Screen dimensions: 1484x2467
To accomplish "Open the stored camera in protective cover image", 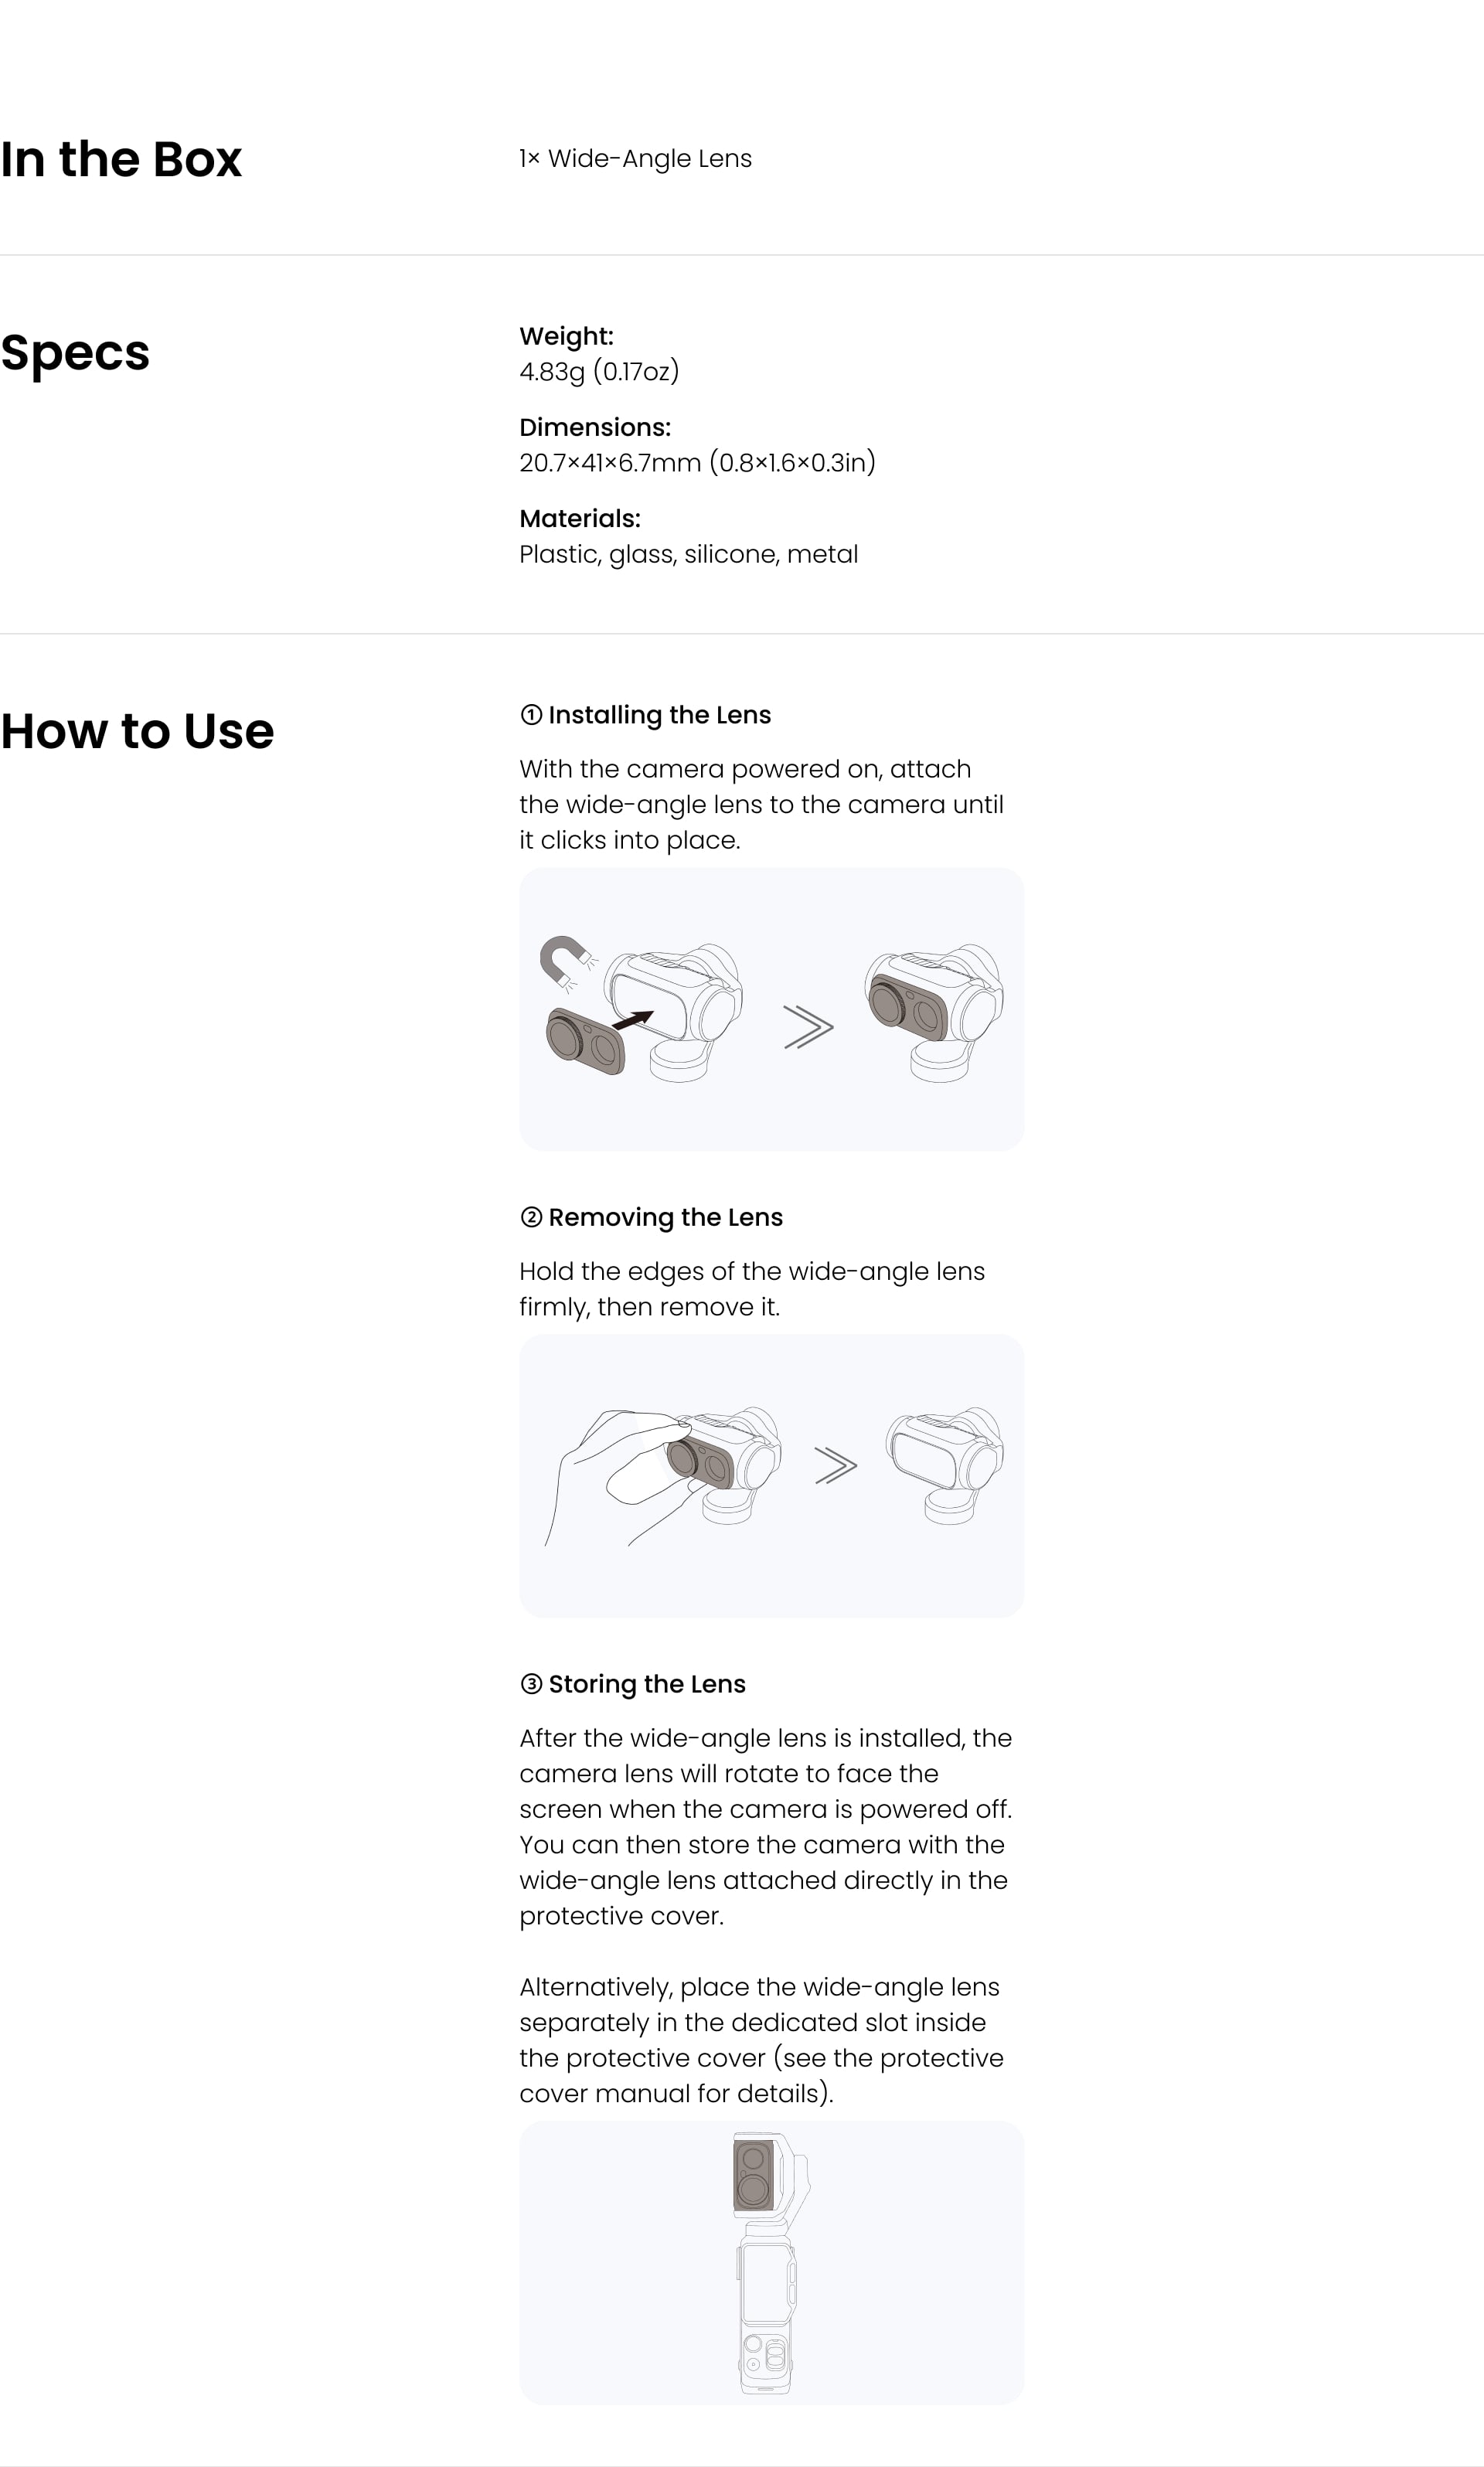I will (x=771, y=2263).
